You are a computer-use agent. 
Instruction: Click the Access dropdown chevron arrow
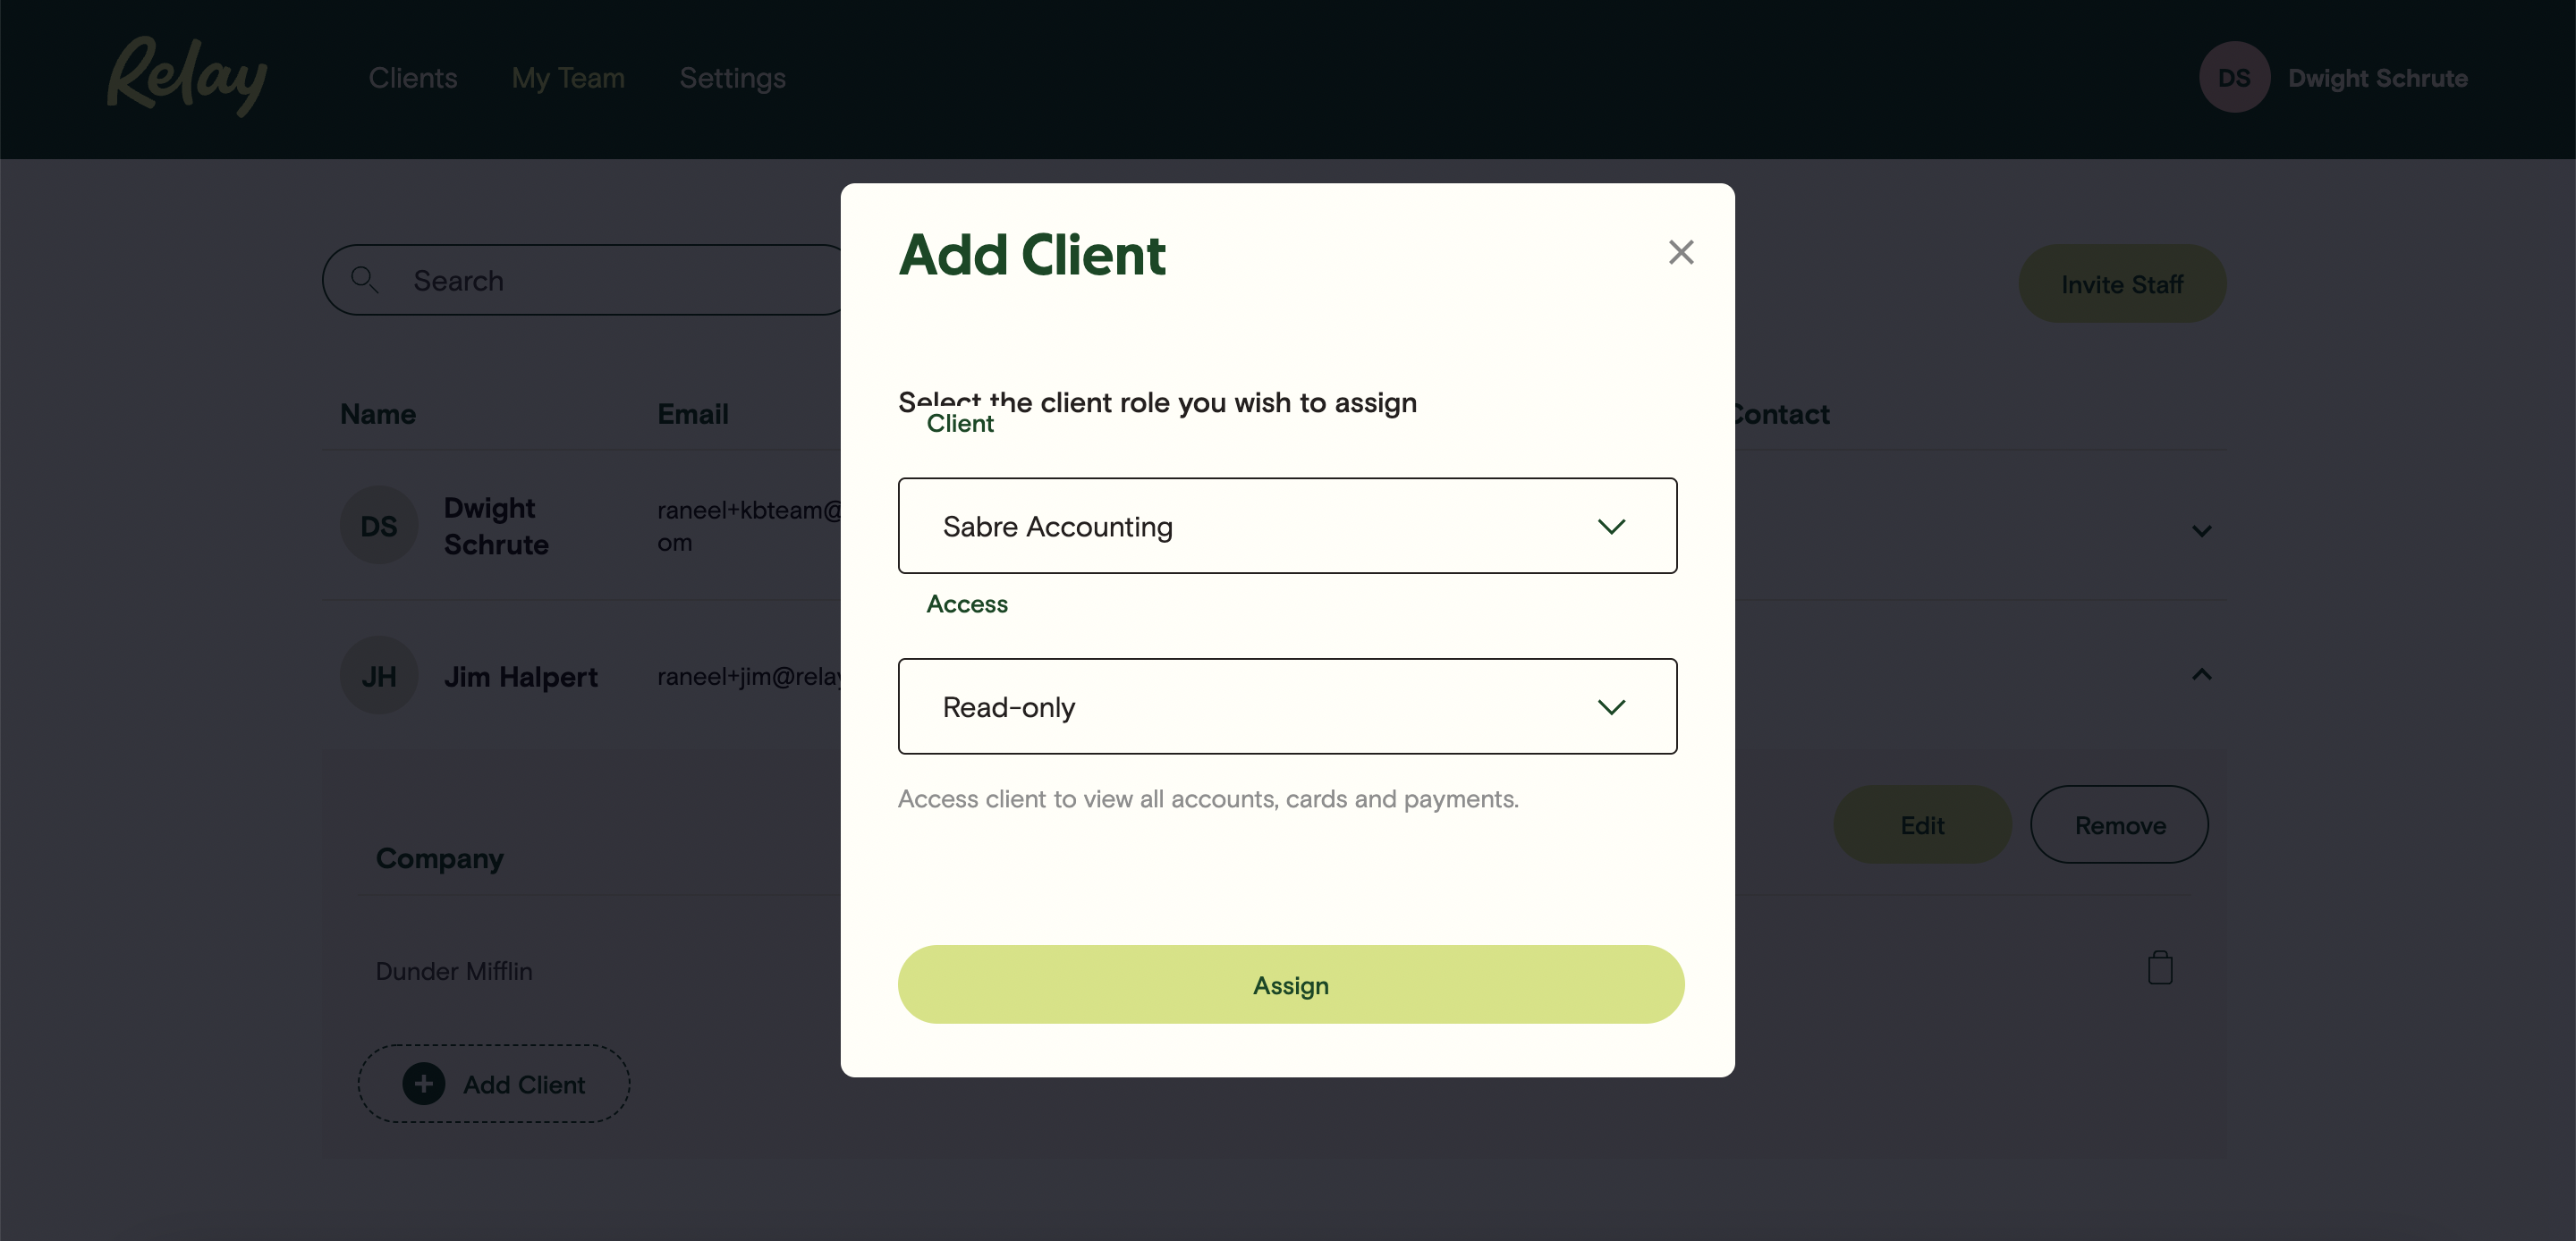(x=1611, y=707)
